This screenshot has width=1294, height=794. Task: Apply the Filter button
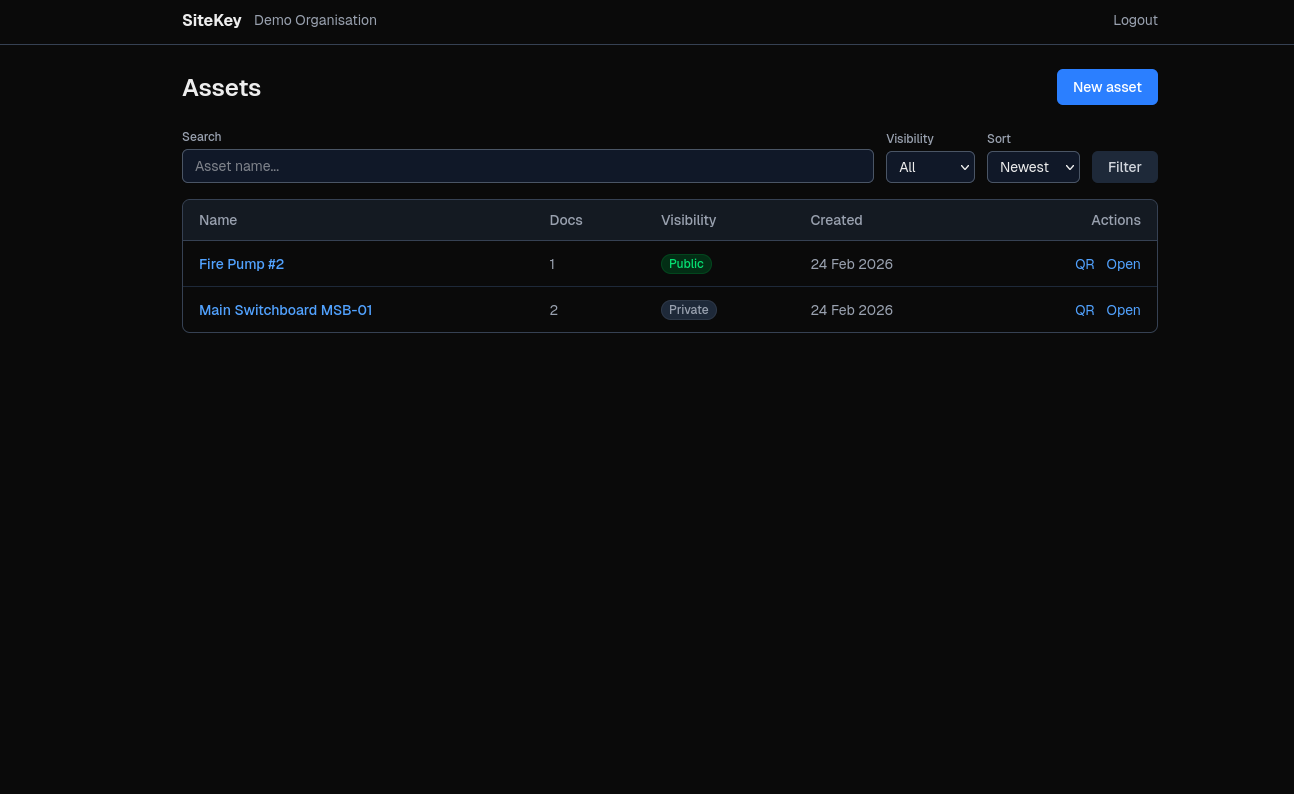tap(1124, 167)
